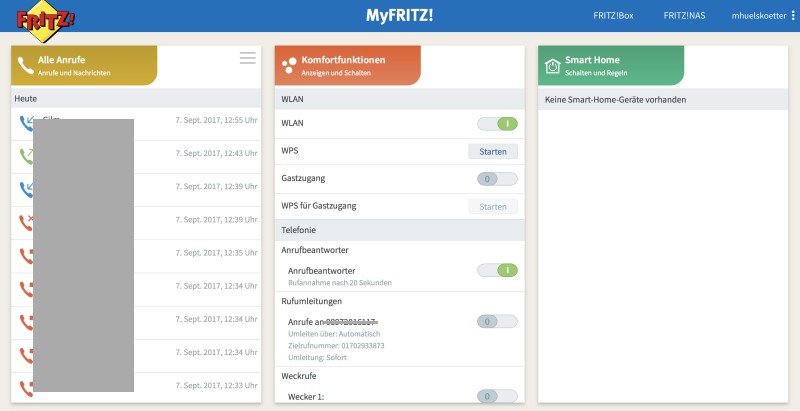Click the Heute section header

point(136,98)
